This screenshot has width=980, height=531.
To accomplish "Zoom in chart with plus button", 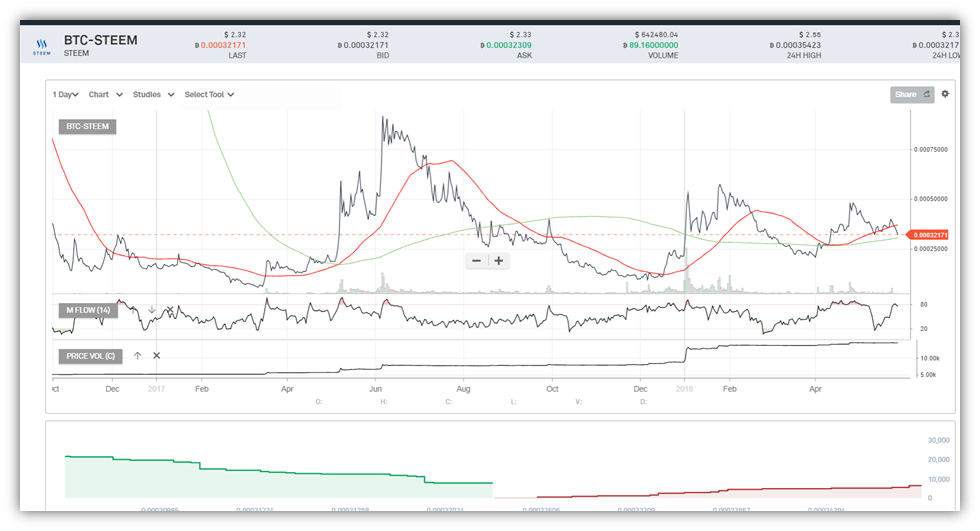I will pyautogui.click(x=499, y=261).
